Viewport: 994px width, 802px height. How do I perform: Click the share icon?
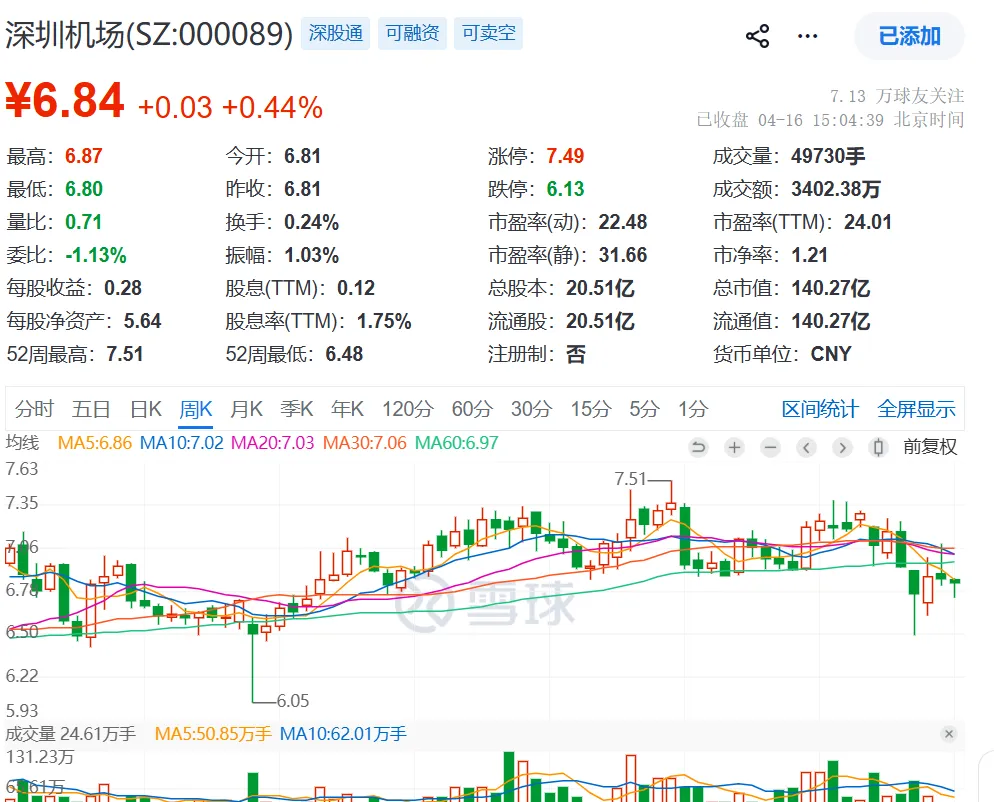(757, 36)
